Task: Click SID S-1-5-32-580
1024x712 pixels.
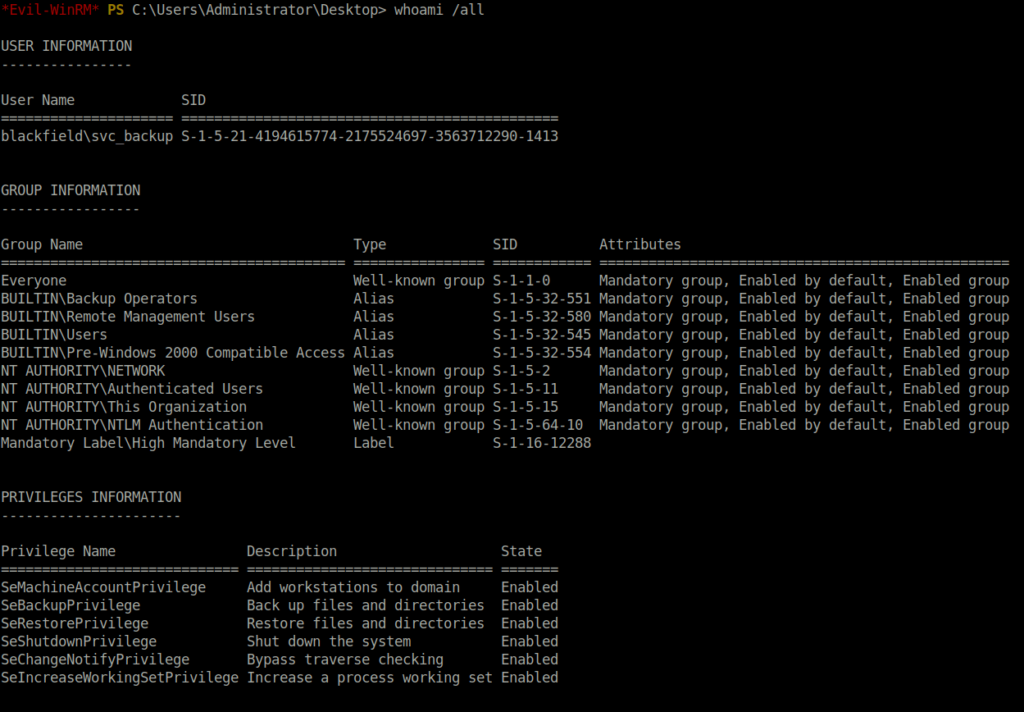Action: tap(541, 317)
